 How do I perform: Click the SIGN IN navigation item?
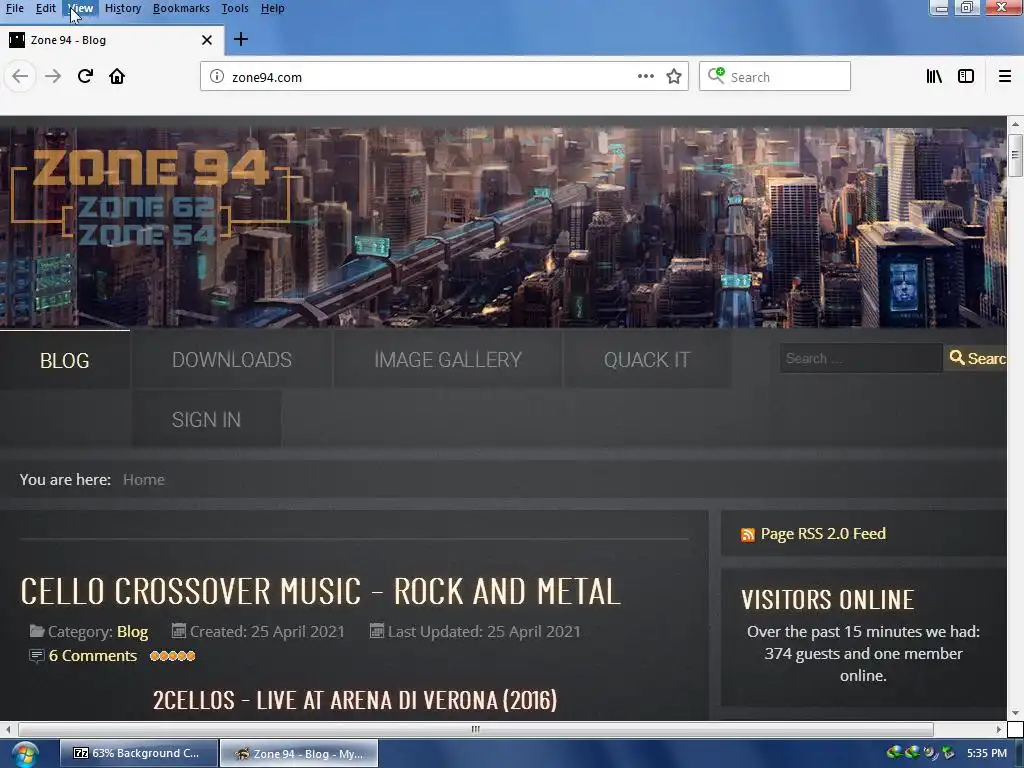point(206,419)
